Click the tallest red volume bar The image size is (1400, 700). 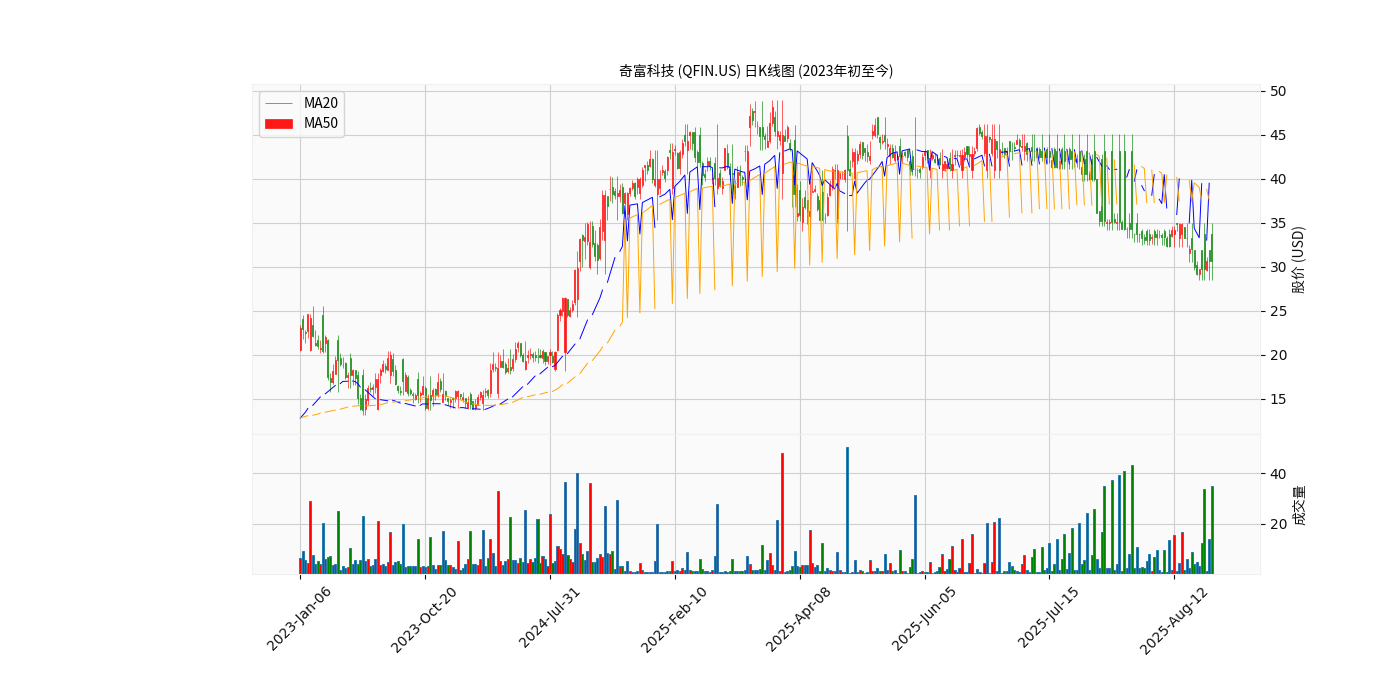(782, 513)
